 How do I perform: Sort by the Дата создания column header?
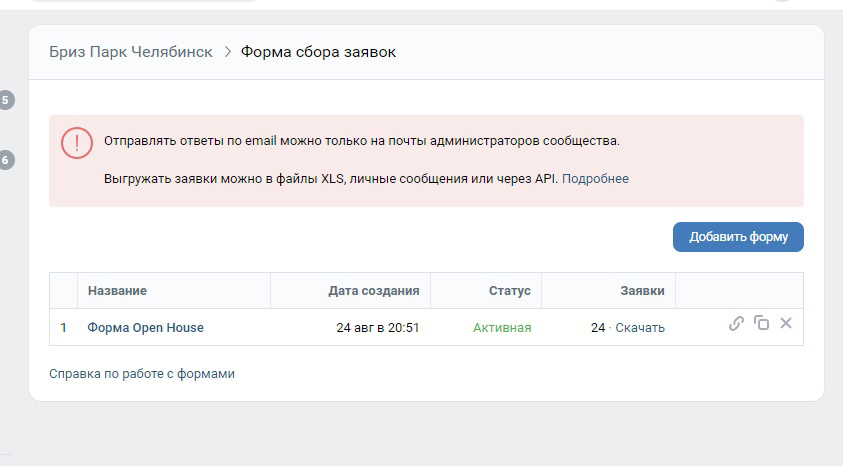[x=374, y=291]
